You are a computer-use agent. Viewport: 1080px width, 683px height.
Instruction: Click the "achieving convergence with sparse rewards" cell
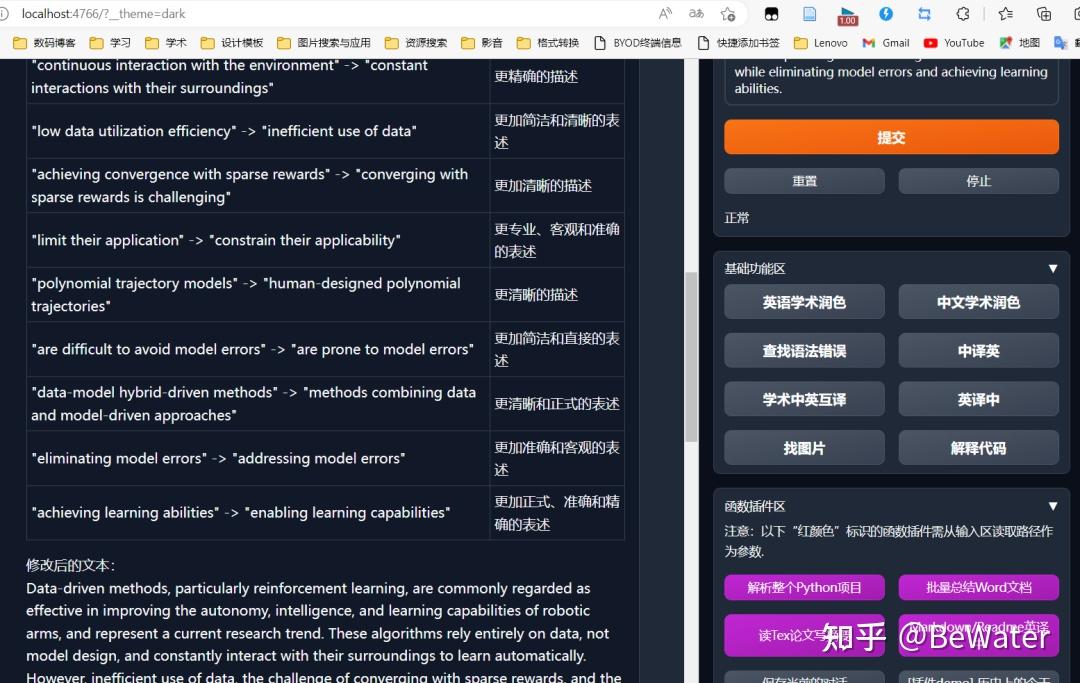click(258, 186)
